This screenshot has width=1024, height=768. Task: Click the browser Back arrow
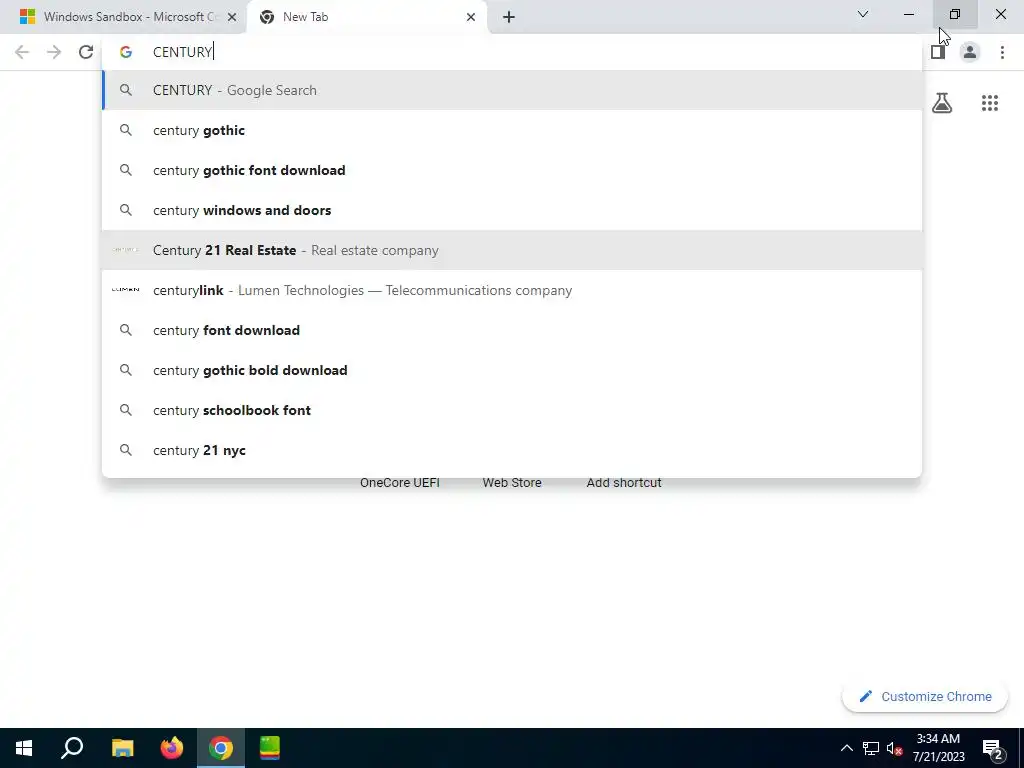coord(22,52)
